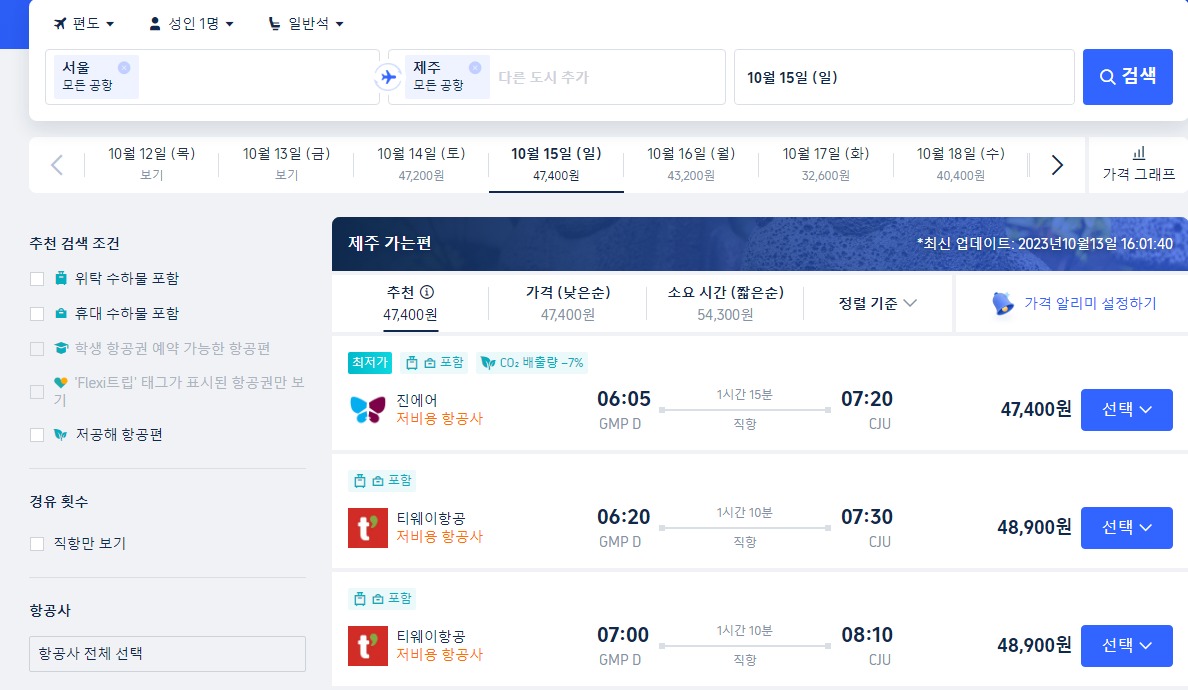Click 제주 가는편 header title
The image size is (1188, 690).
tap(389, 243)
